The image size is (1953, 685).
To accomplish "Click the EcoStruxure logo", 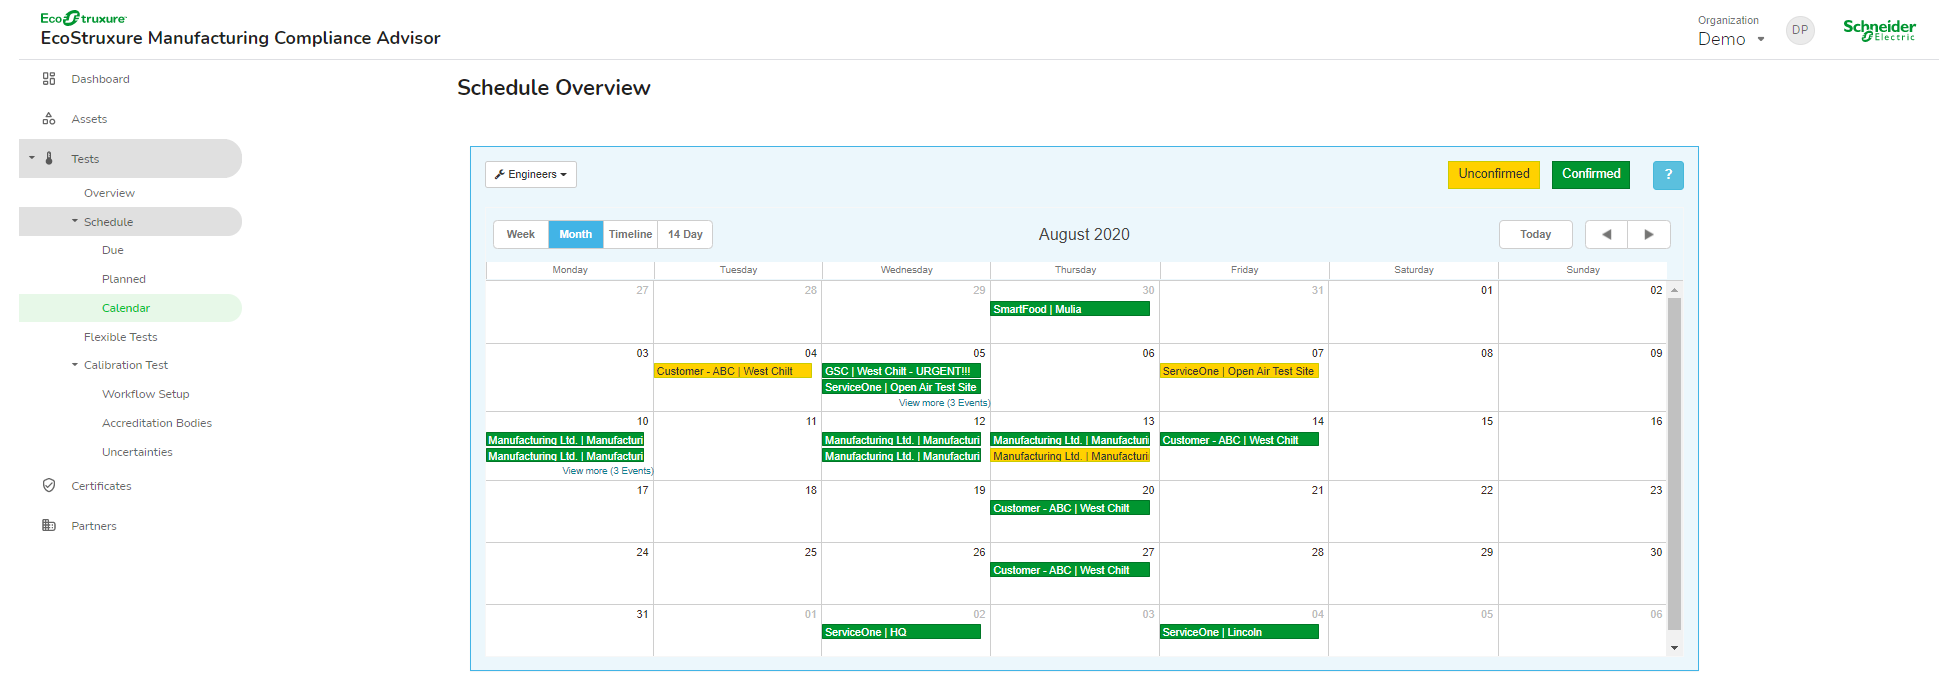I will (84, 18).
